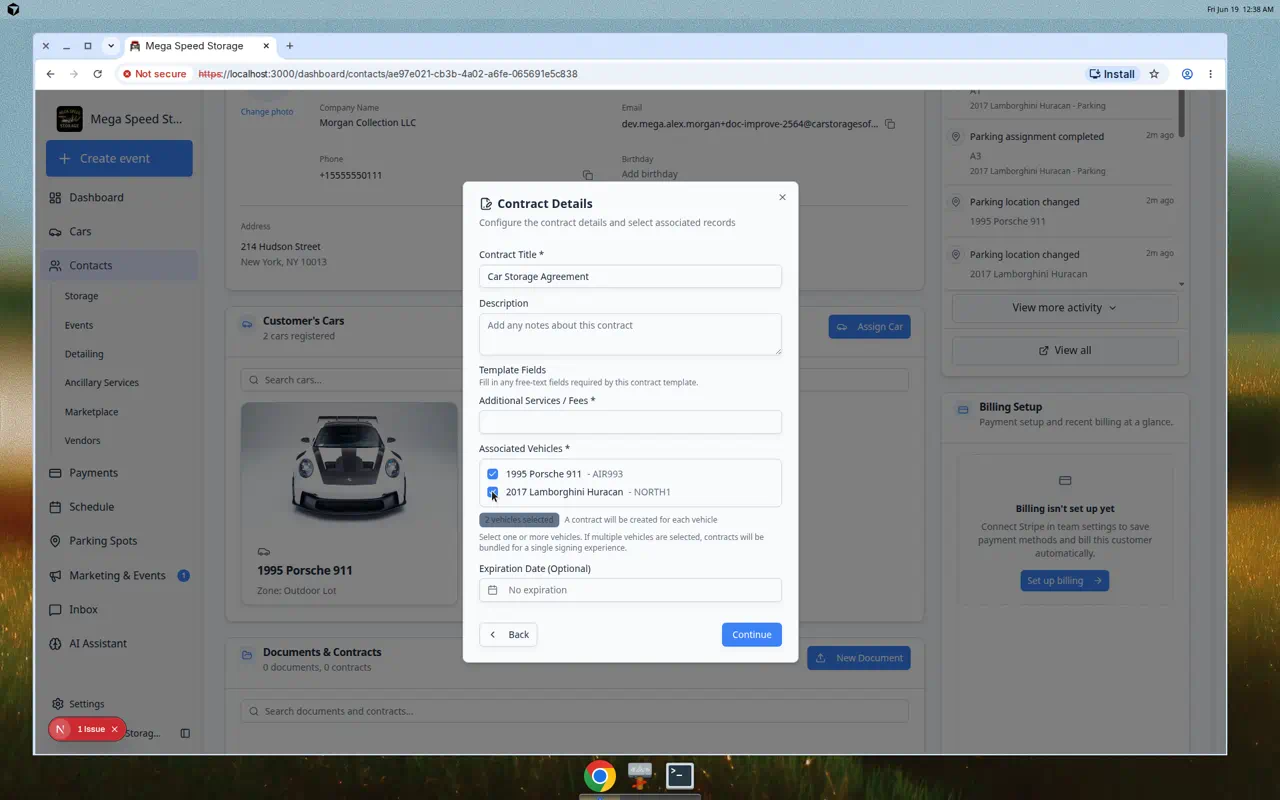The width and height of the screenshot is (1280, 800).
Task: Click the Marketing & Events megaphone icon
Action: [x=55, y=576]
